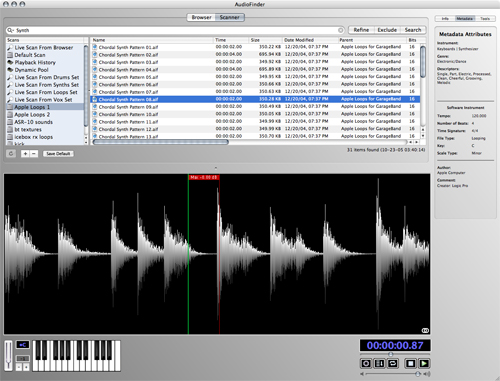This screenshot has height=381, width=500.
Task: Sort results by Parent column
Action: [x=372, y=40]
